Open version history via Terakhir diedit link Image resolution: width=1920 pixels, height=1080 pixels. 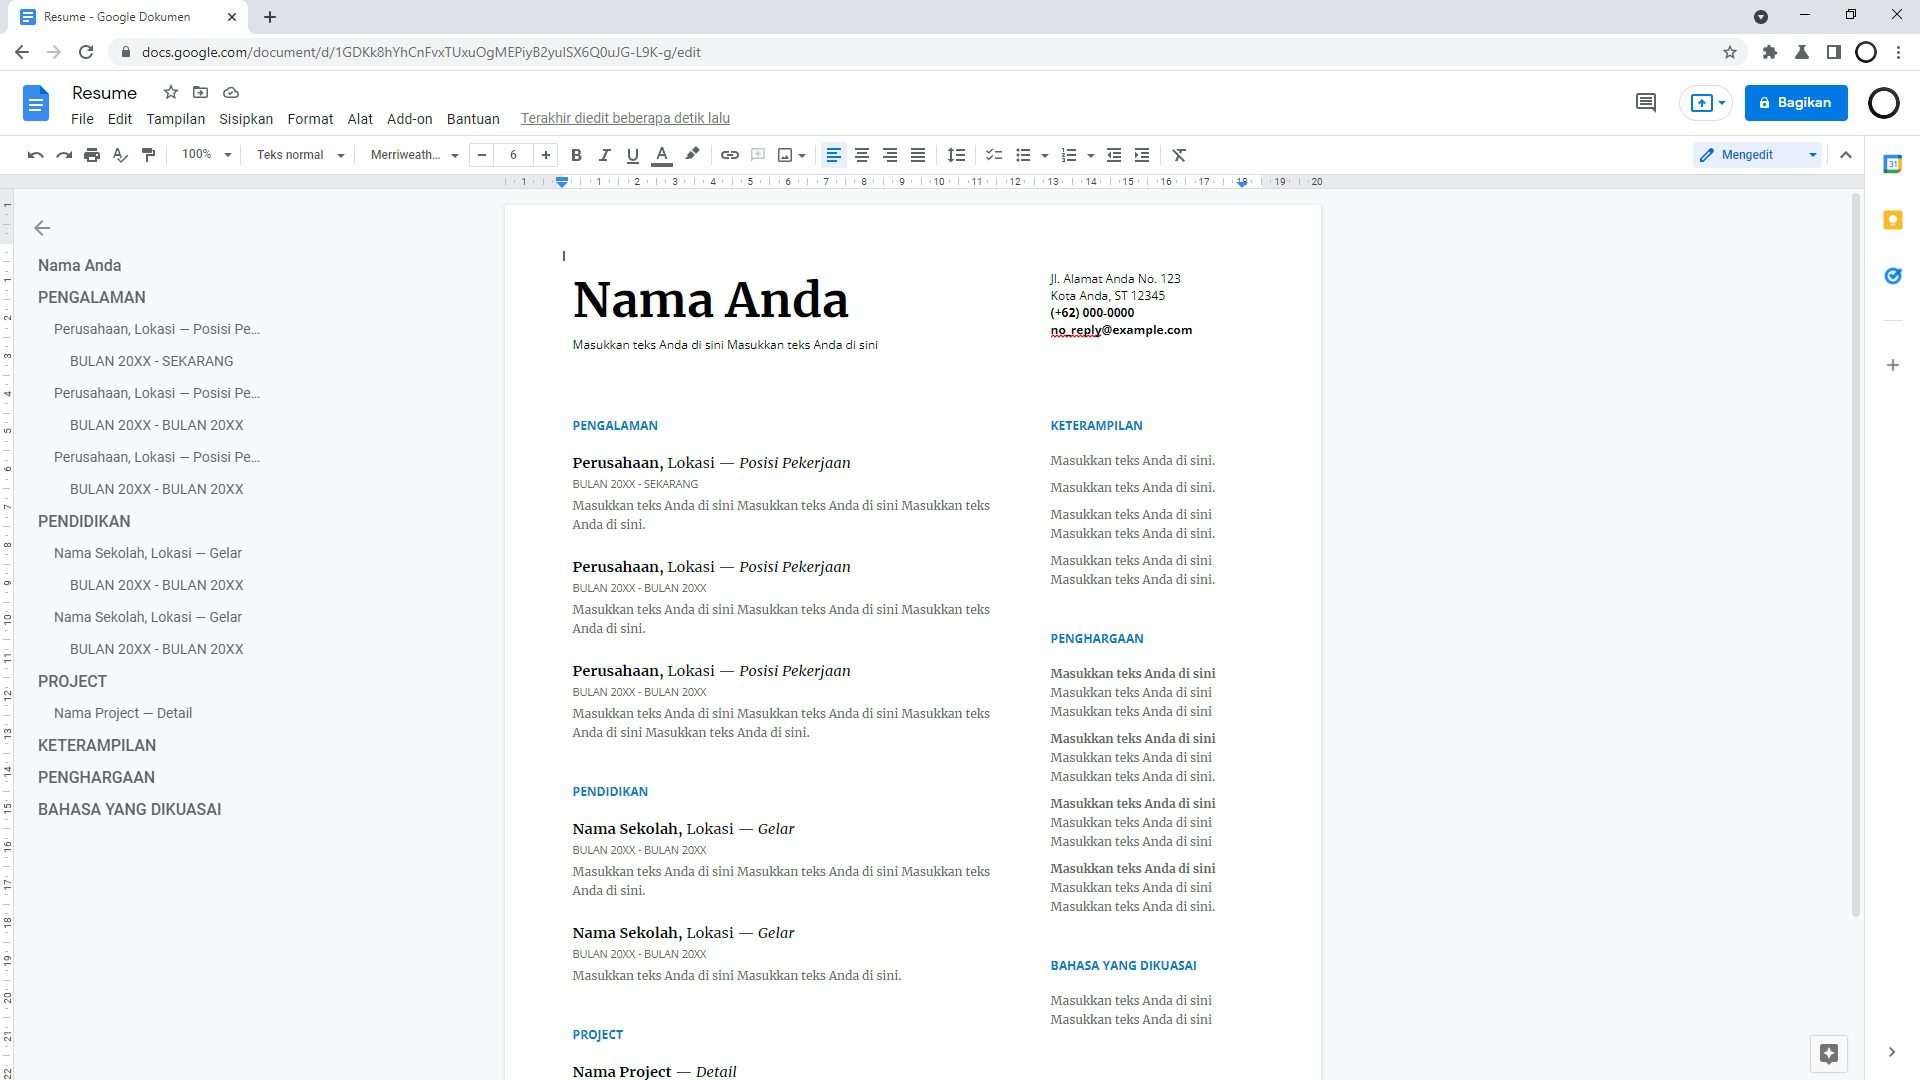pyautogui.click(x=625, y=118)
